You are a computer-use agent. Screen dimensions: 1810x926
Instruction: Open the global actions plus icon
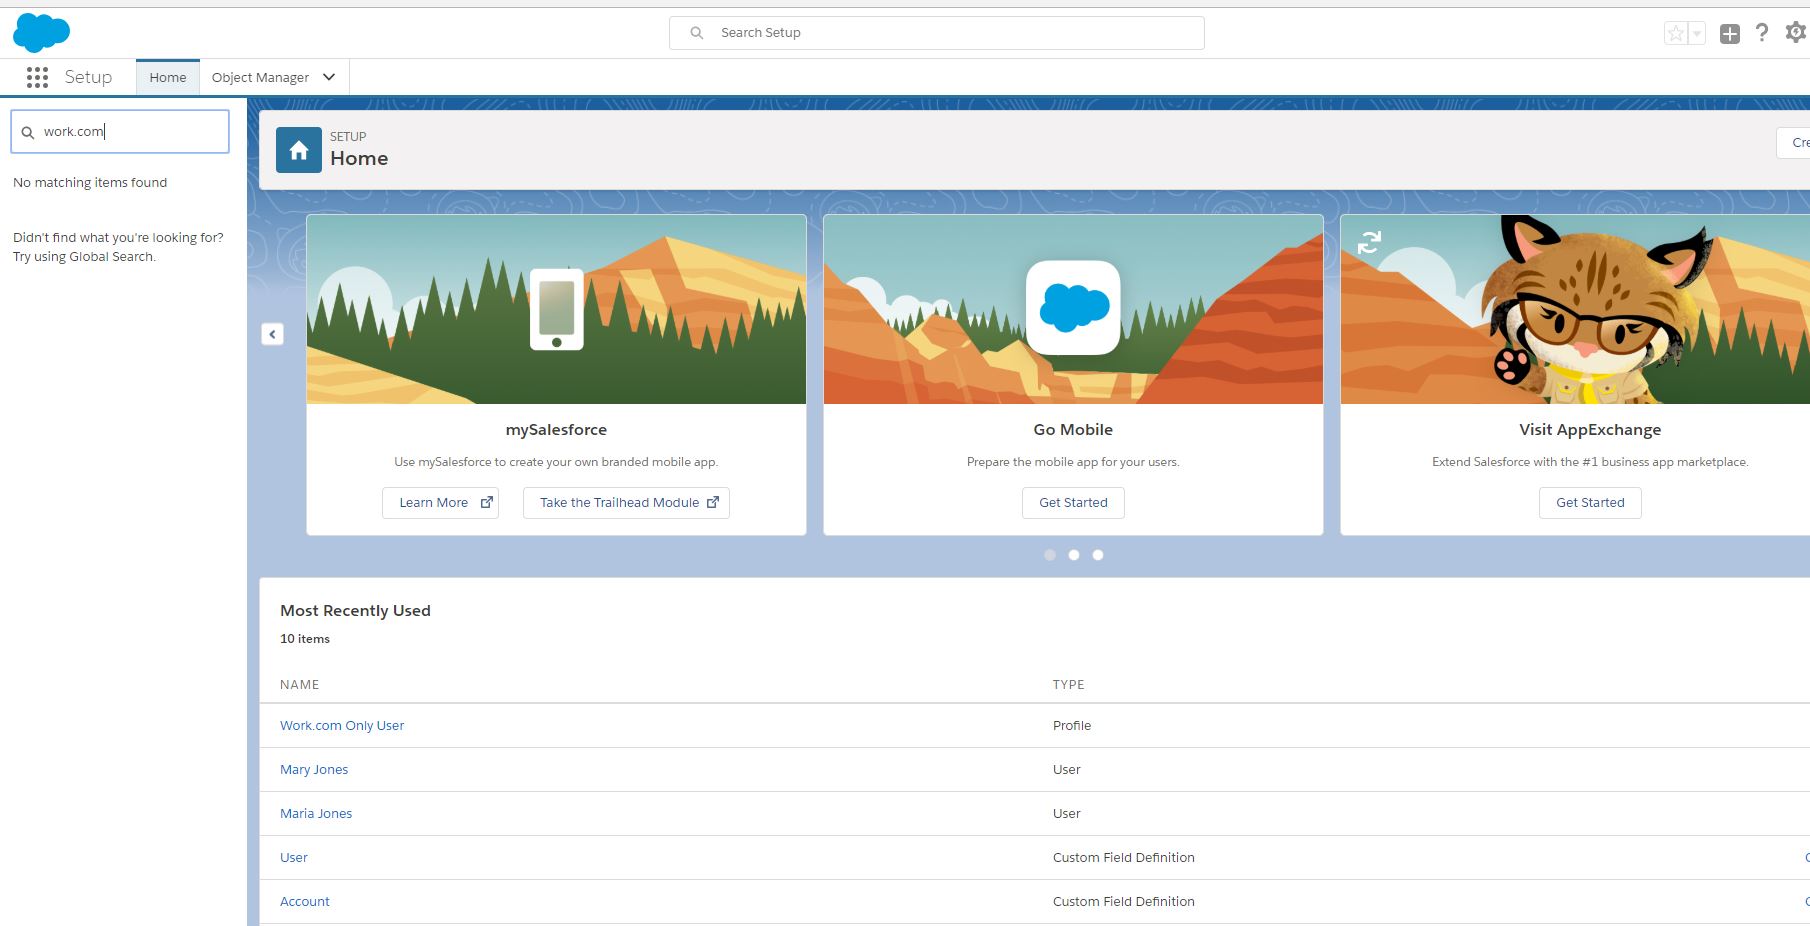coord(1730,34)
